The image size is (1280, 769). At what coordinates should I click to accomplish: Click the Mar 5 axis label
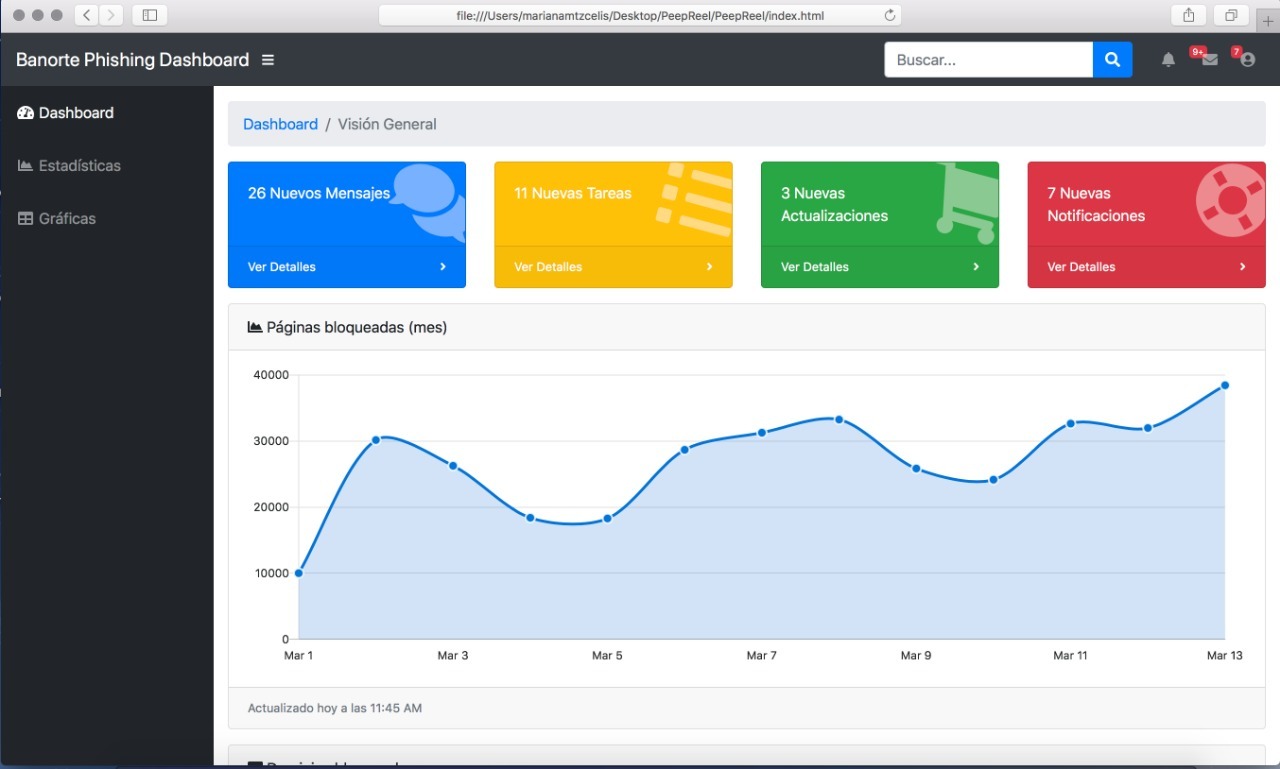(607, 656)
